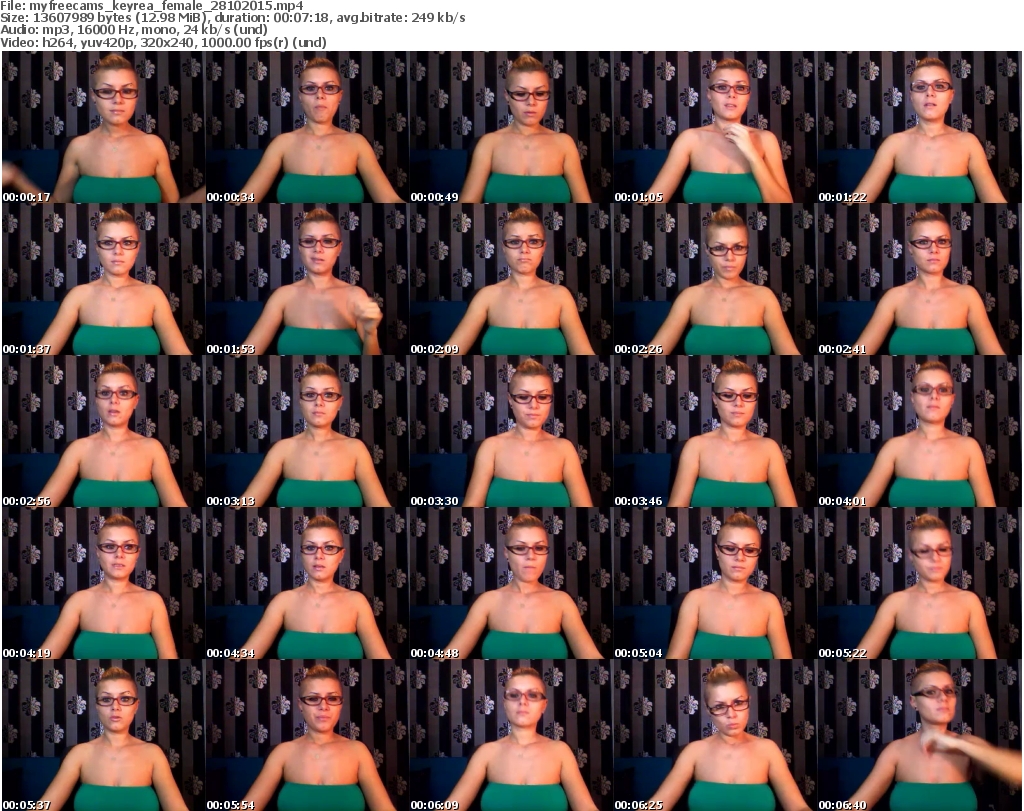Screen dimensions: 1024x811
Task: Click the 00:04:19 frame
Action: point(103,584)
